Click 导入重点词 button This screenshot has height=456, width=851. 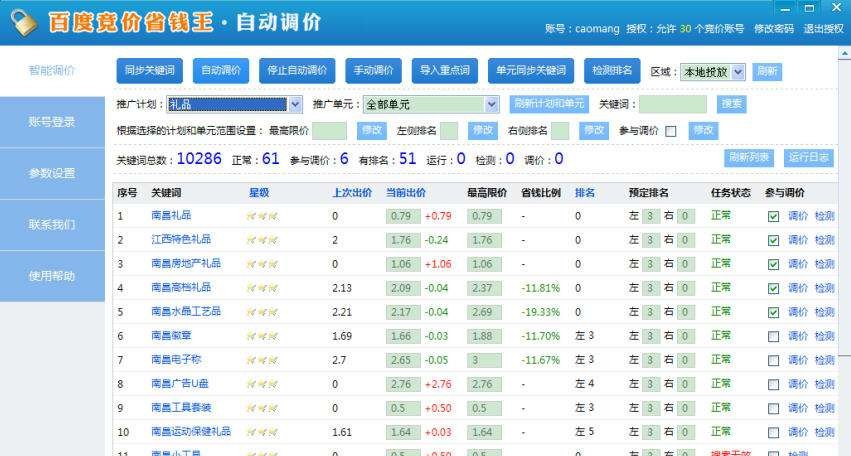pyautogui.click(x=445, y=71)
